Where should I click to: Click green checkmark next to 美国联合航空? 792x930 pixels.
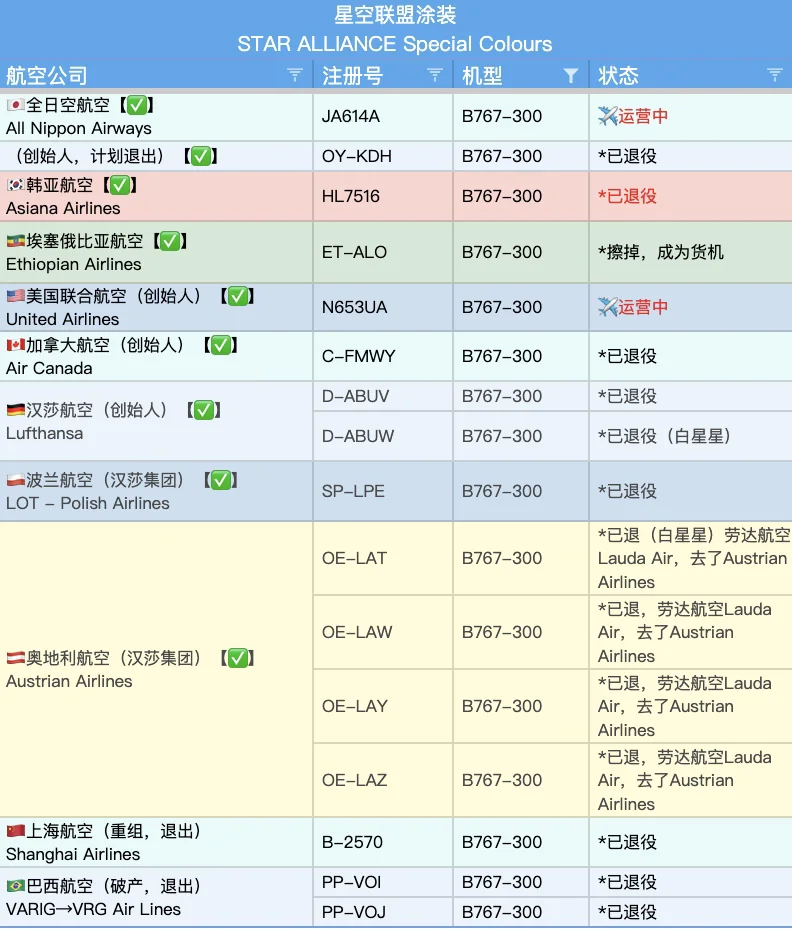click(x=237, y=296)
